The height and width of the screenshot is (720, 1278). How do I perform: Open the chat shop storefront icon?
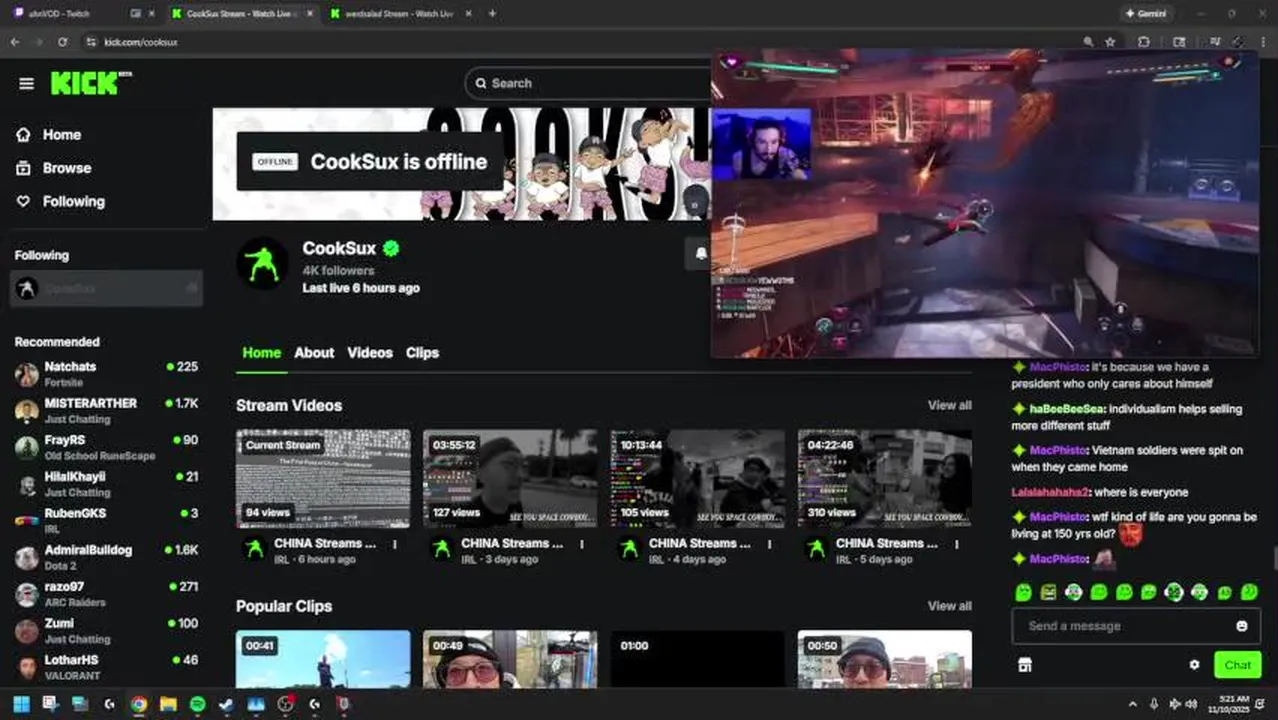1024,664
